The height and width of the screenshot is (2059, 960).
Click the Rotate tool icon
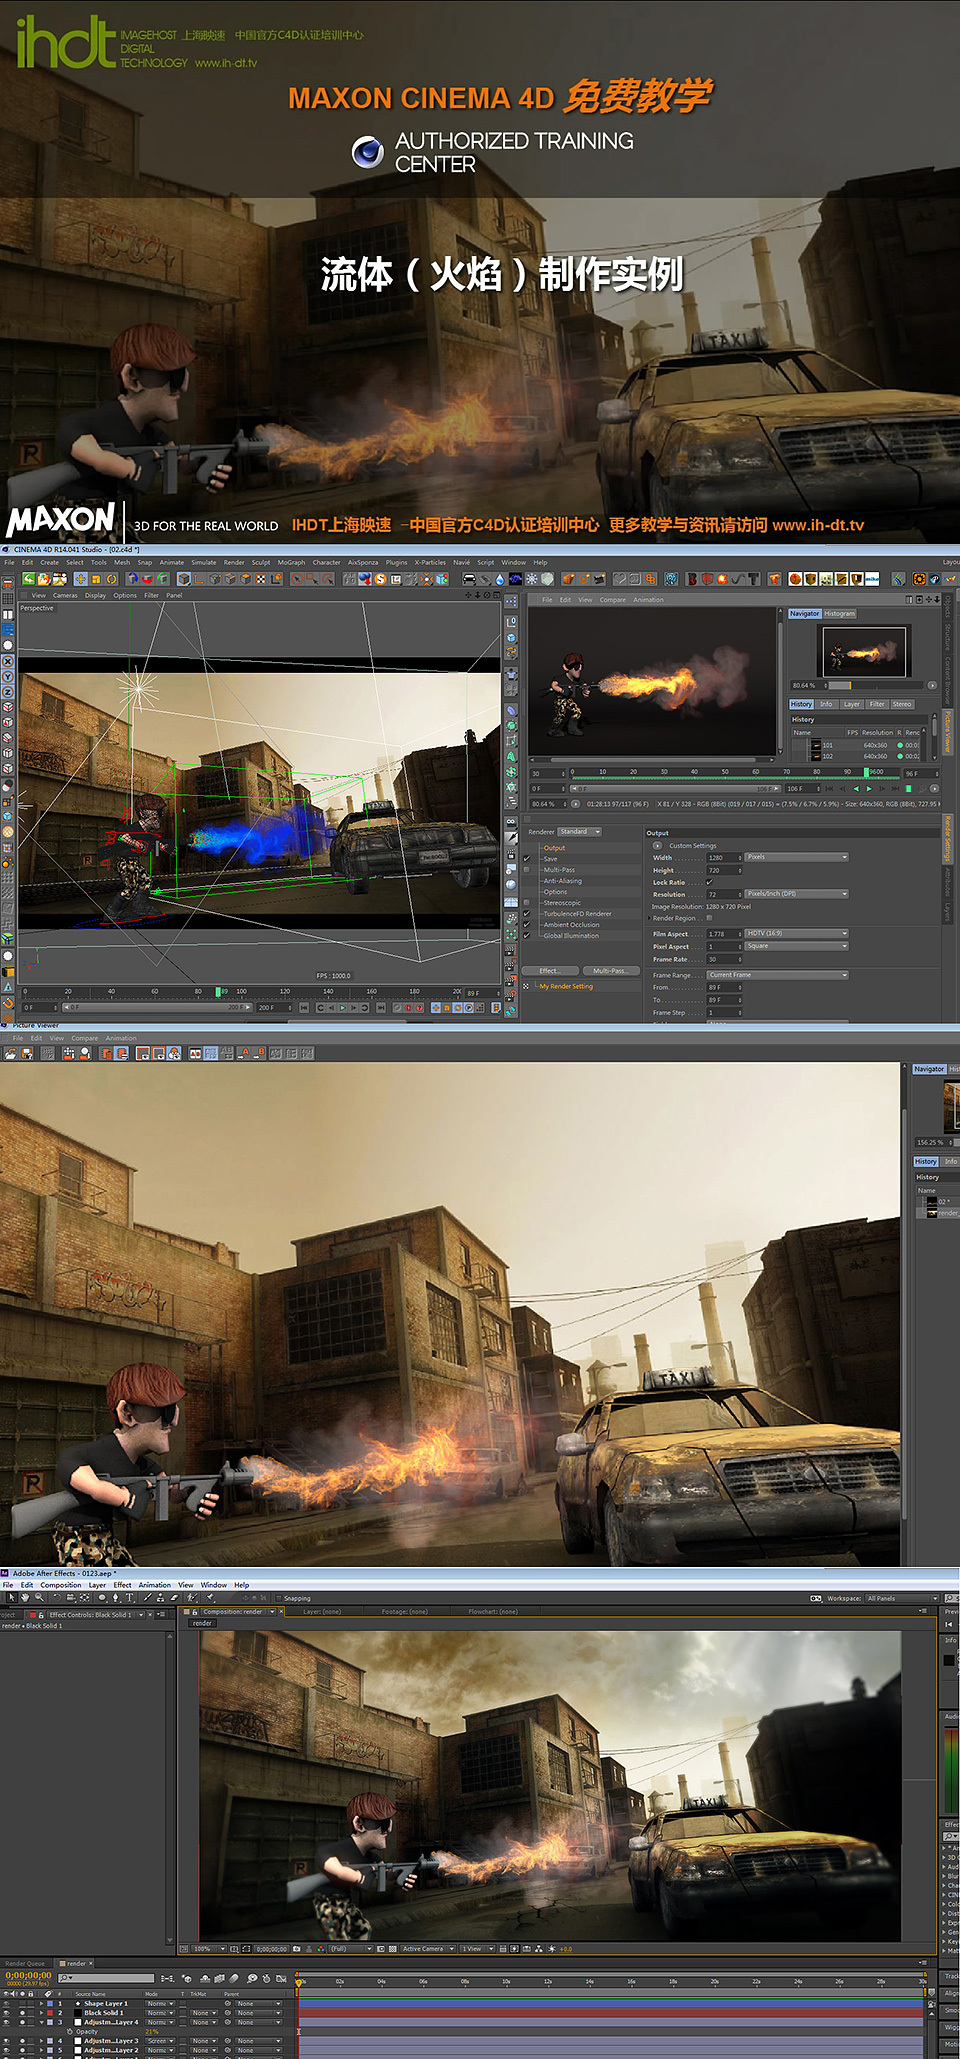(x=112, y=579)
